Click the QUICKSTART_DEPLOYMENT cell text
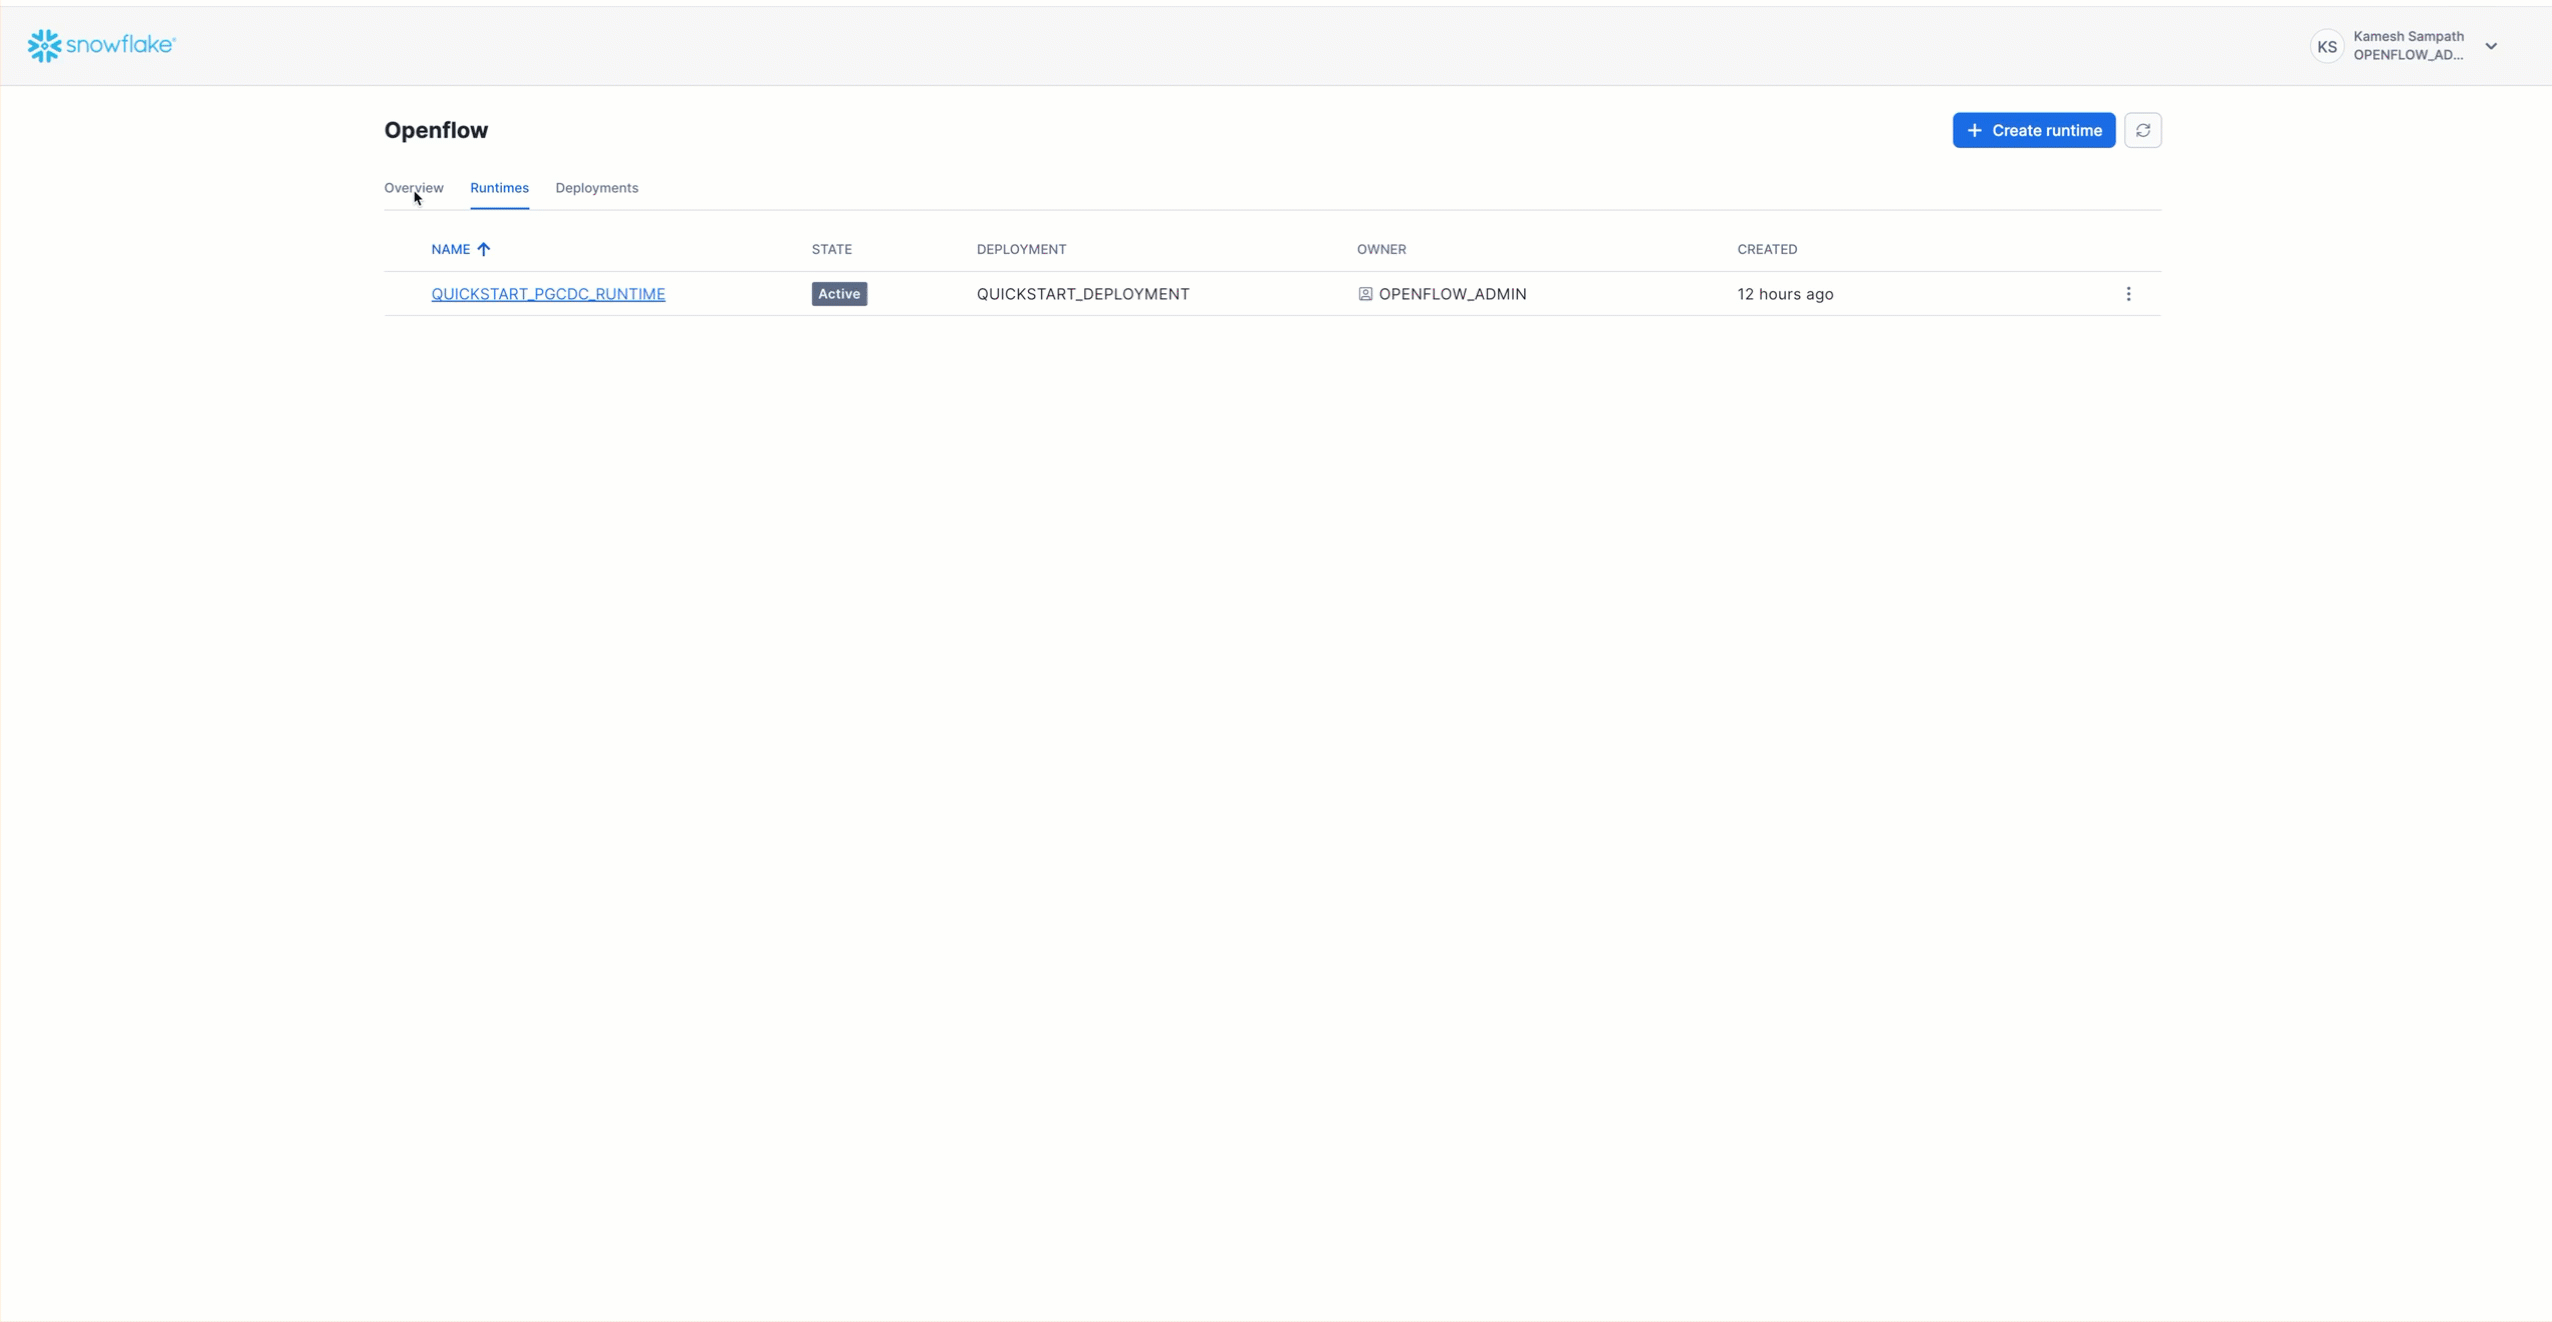This screenshot has width=2552, height=1322. tap(1082, 294)
